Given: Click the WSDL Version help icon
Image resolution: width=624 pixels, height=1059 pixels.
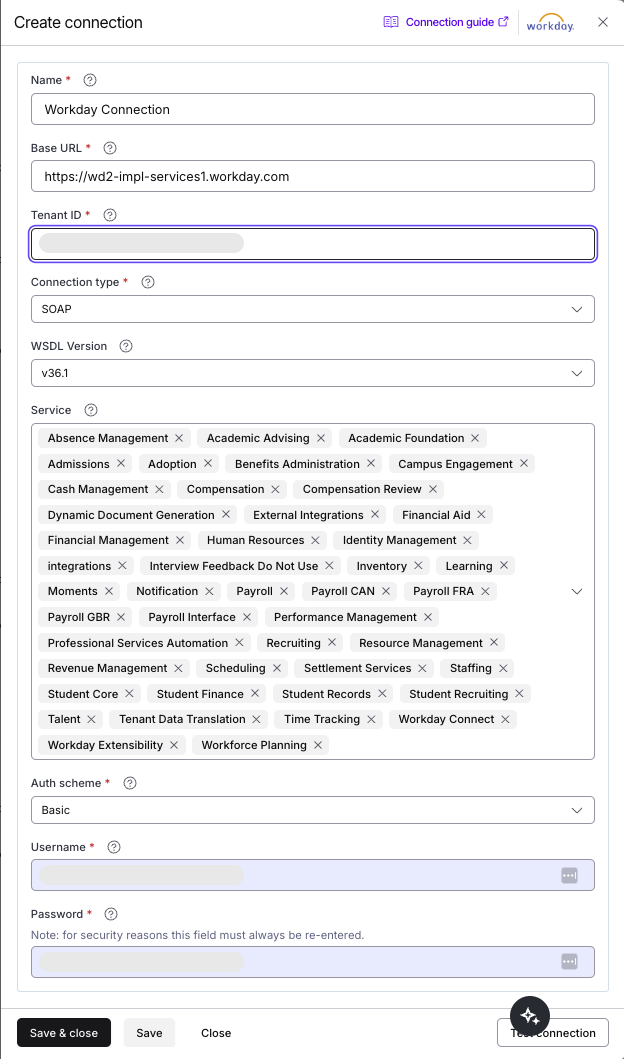Looking at the screenshot, I should (x=126, y=346).
